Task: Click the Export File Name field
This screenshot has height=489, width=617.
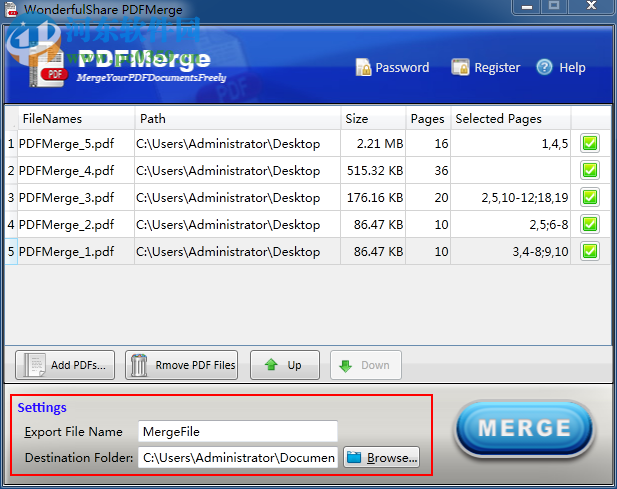Action: click(x=238, y=432)
